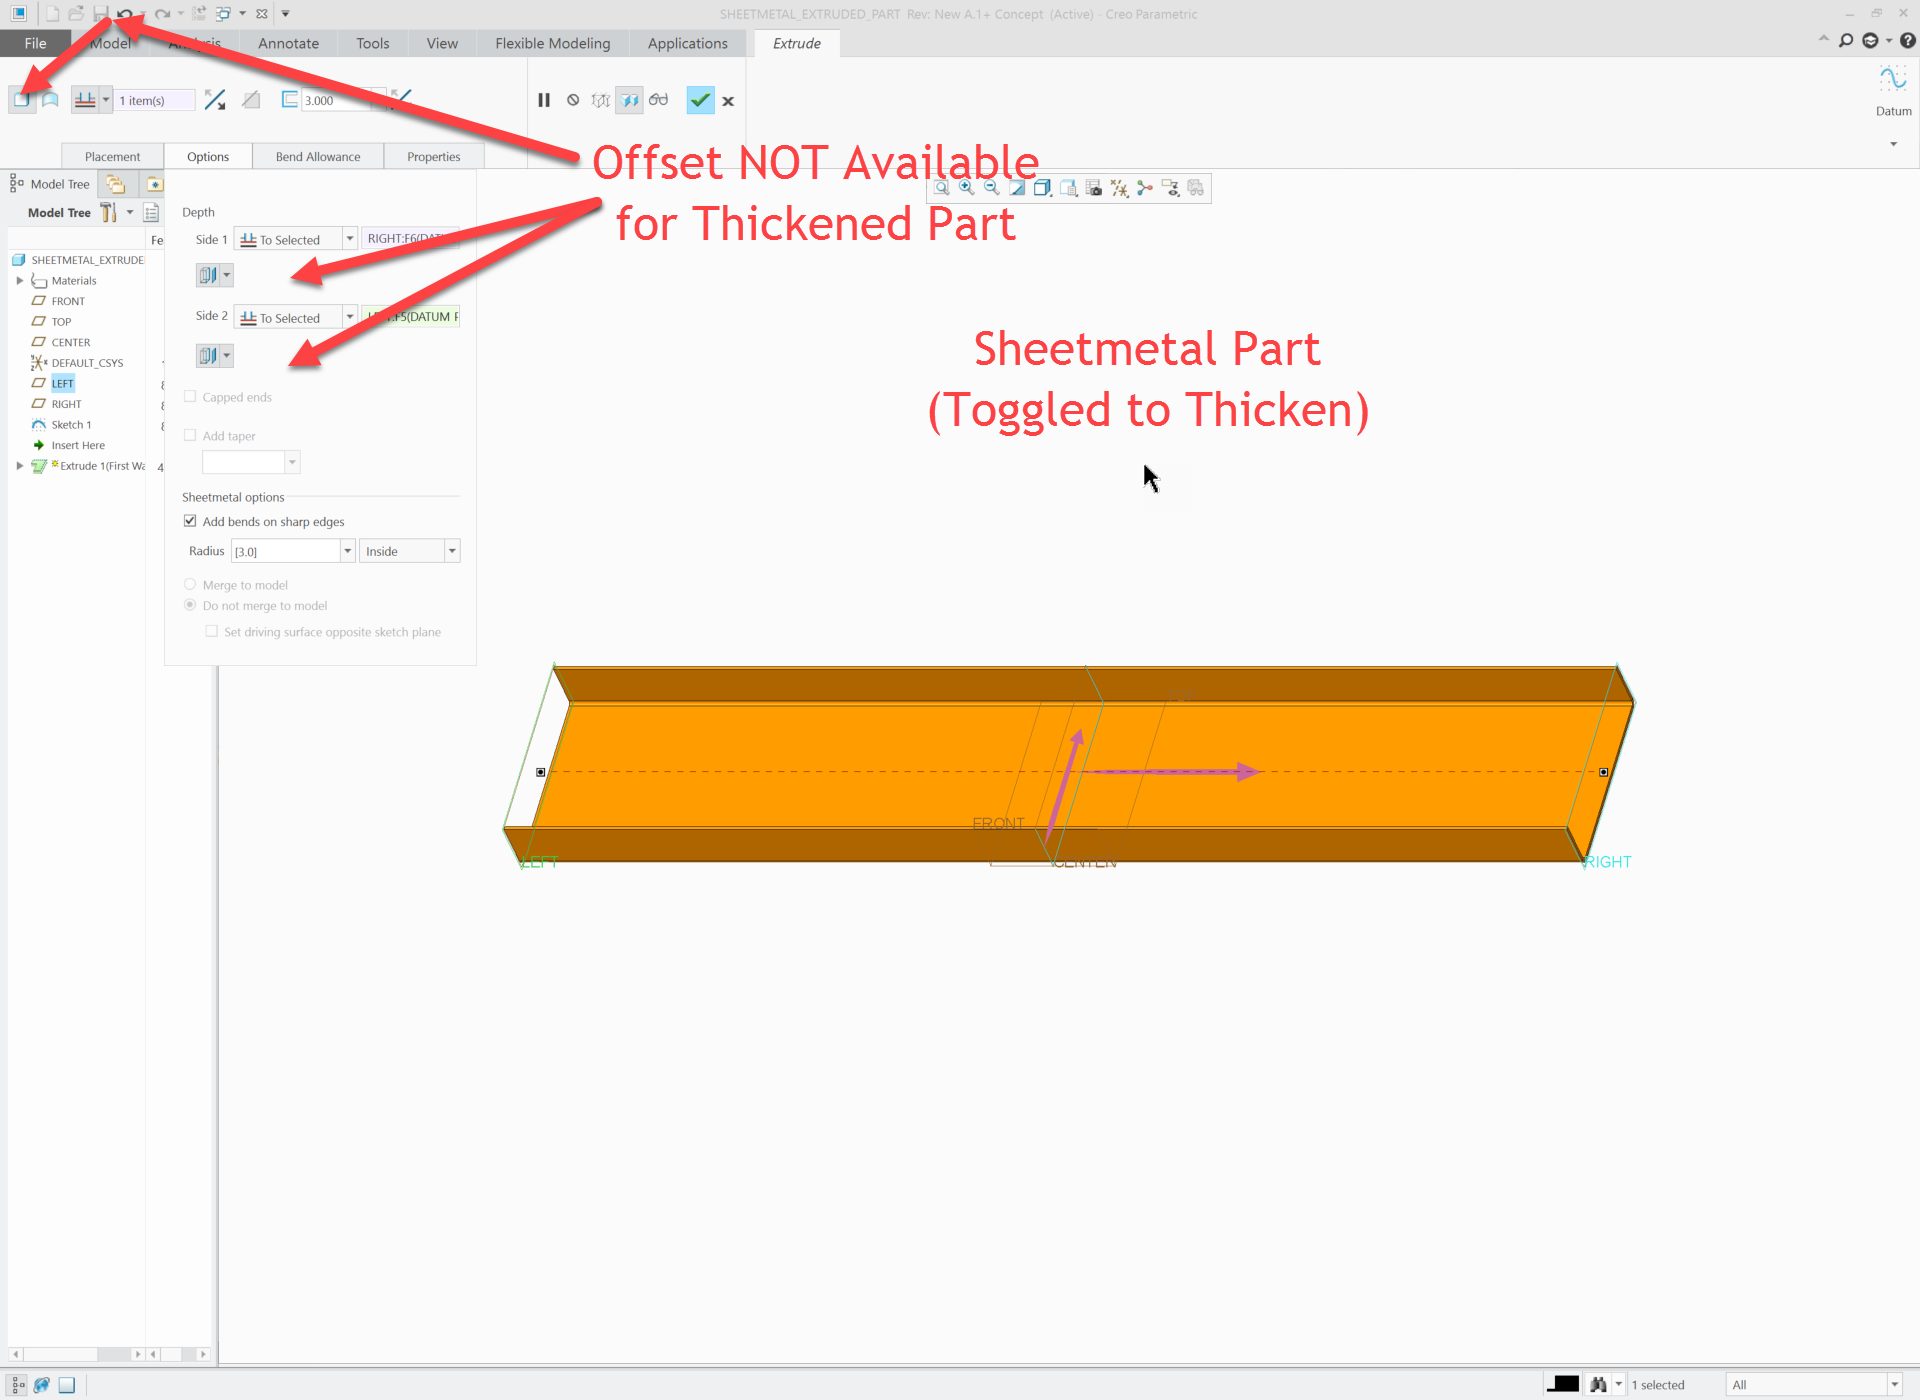Click the pause button in extrude toolbar
The image size is (1920, 1400).
(x=544, y=100)
